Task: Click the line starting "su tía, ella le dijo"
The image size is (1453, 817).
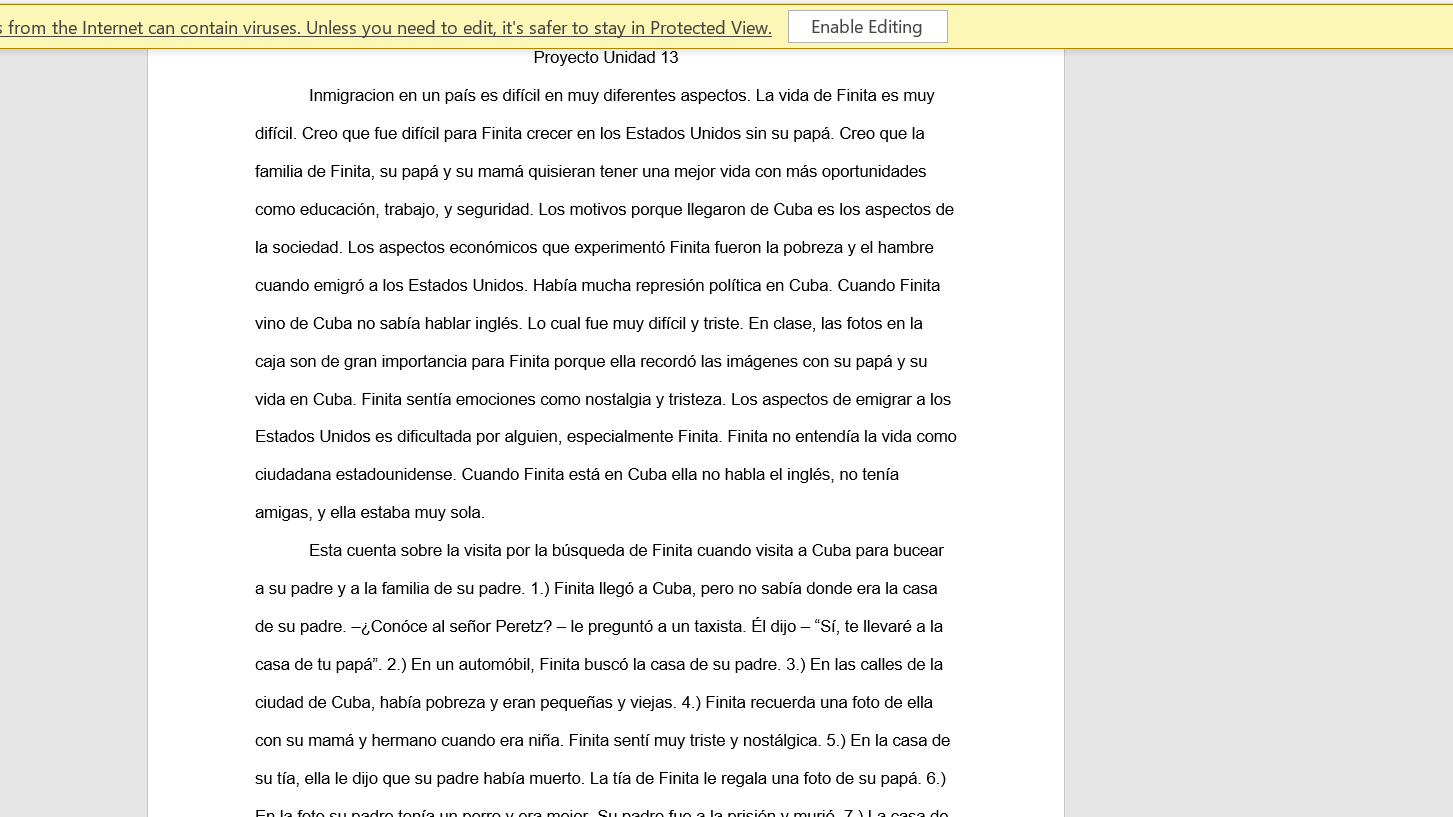Action: 601,779
